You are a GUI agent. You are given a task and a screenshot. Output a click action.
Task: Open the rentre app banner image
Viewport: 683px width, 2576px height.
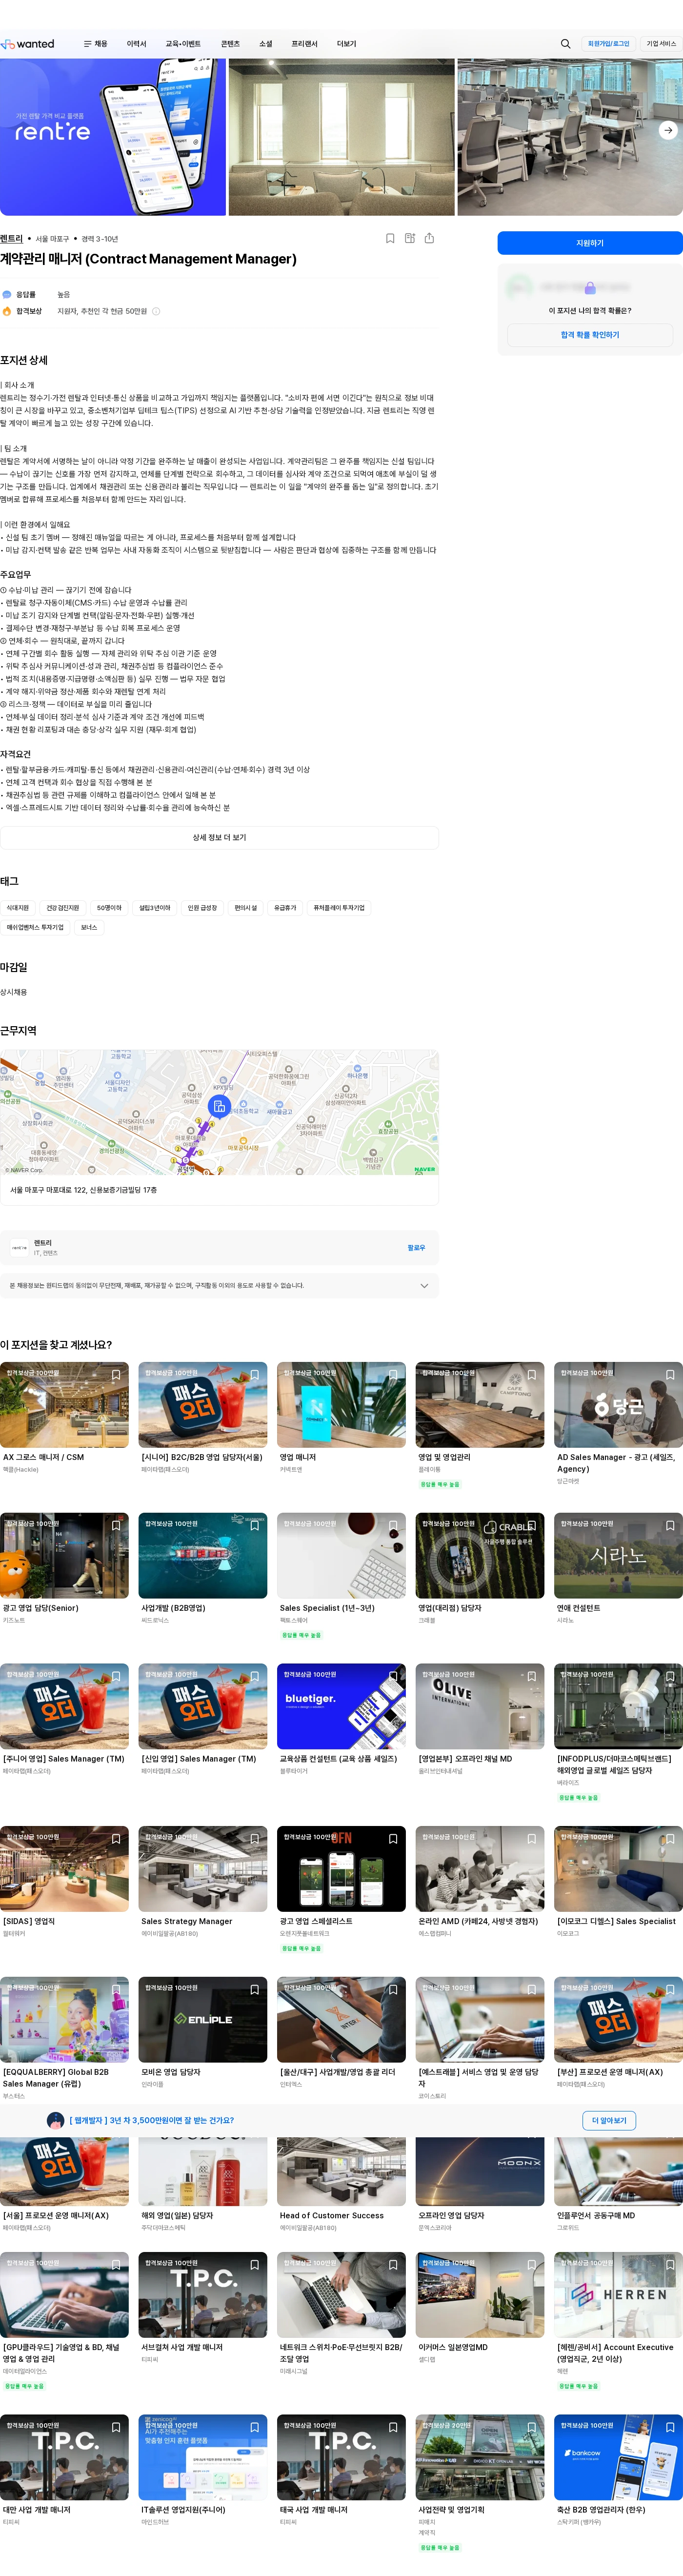coord(113,137)
